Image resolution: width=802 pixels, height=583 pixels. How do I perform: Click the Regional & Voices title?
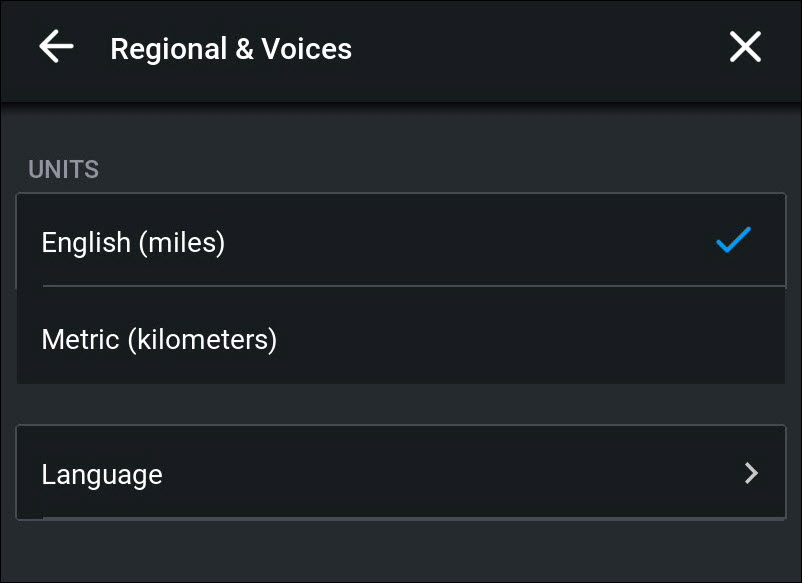tap(231, 48)
